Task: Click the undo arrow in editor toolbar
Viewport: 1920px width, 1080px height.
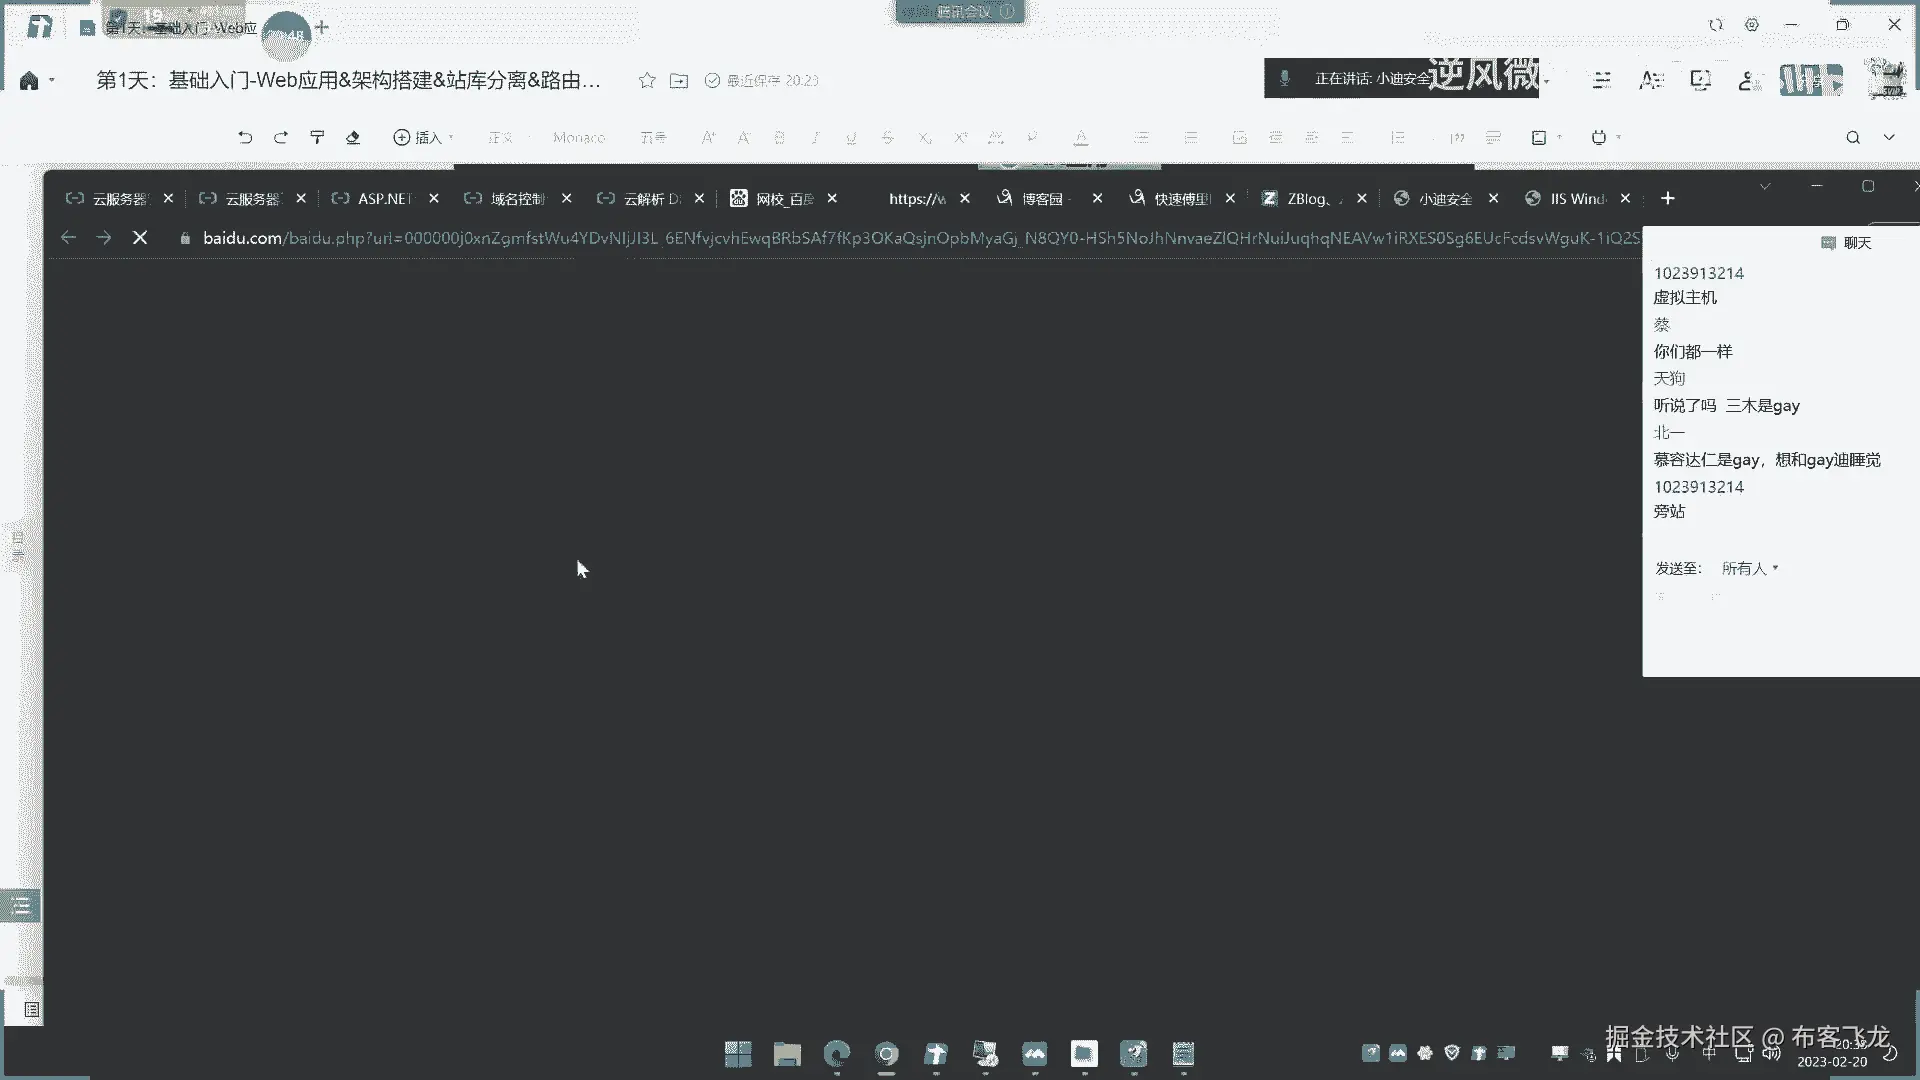Action: pyautogui.click(x=245, y=138)
